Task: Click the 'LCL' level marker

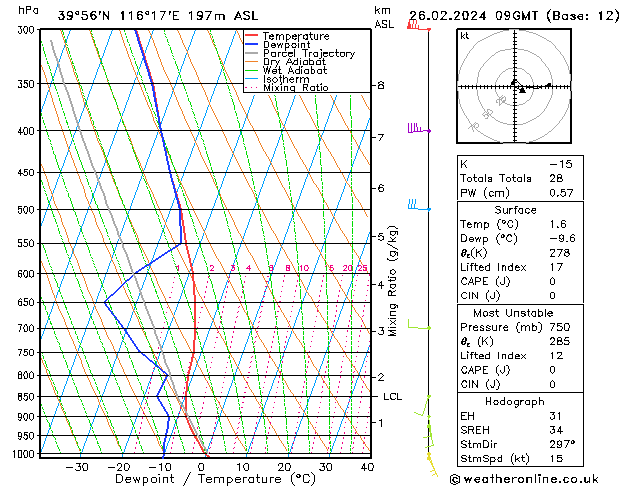Action: click(x=392, y=397)
